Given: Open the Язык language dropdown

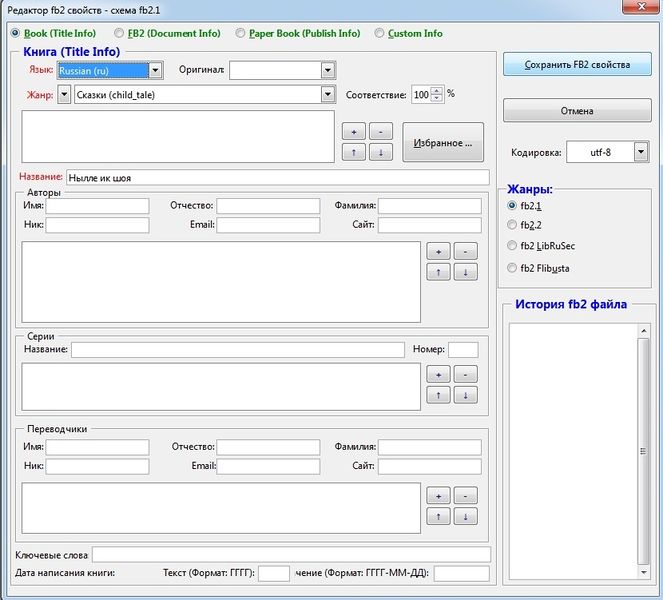Looking at the screenshot, I should click(155, 70).
